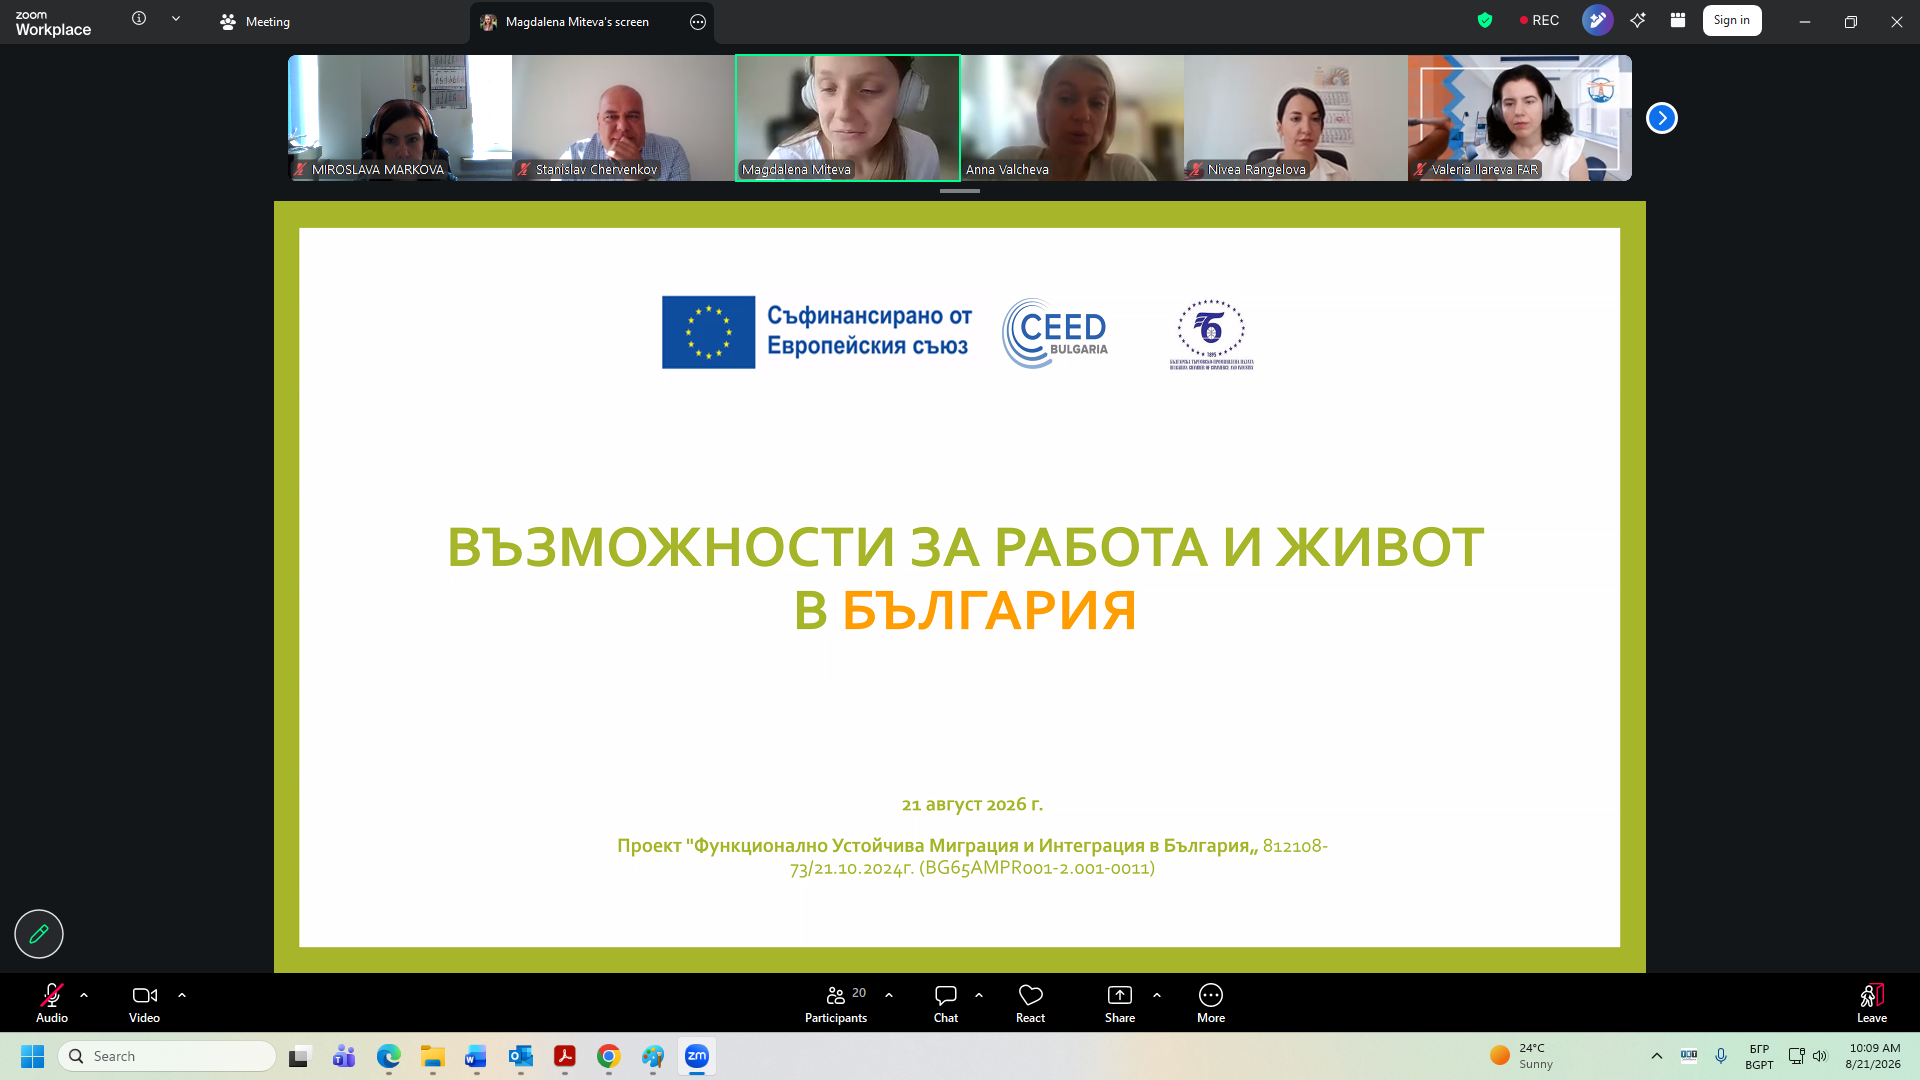Open the More options menu

(1211, 1003)
